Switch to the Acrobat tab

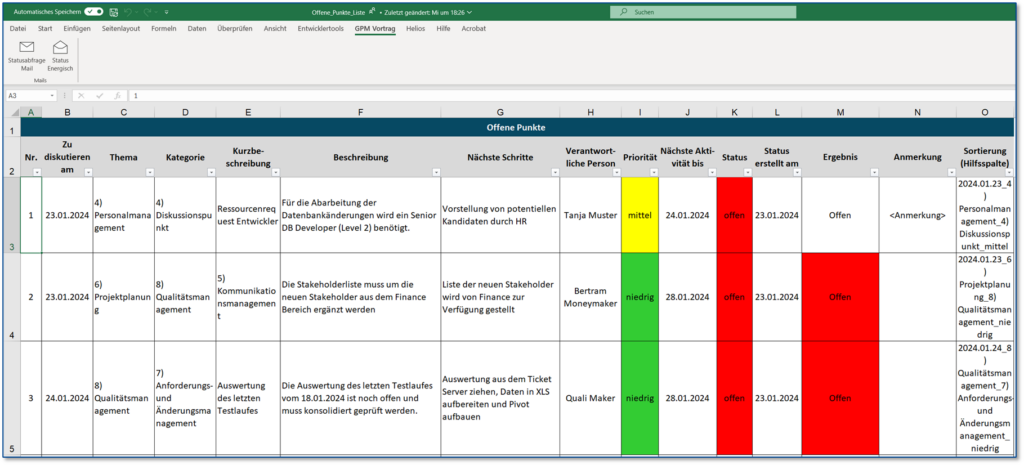click(x=473, y=29)
